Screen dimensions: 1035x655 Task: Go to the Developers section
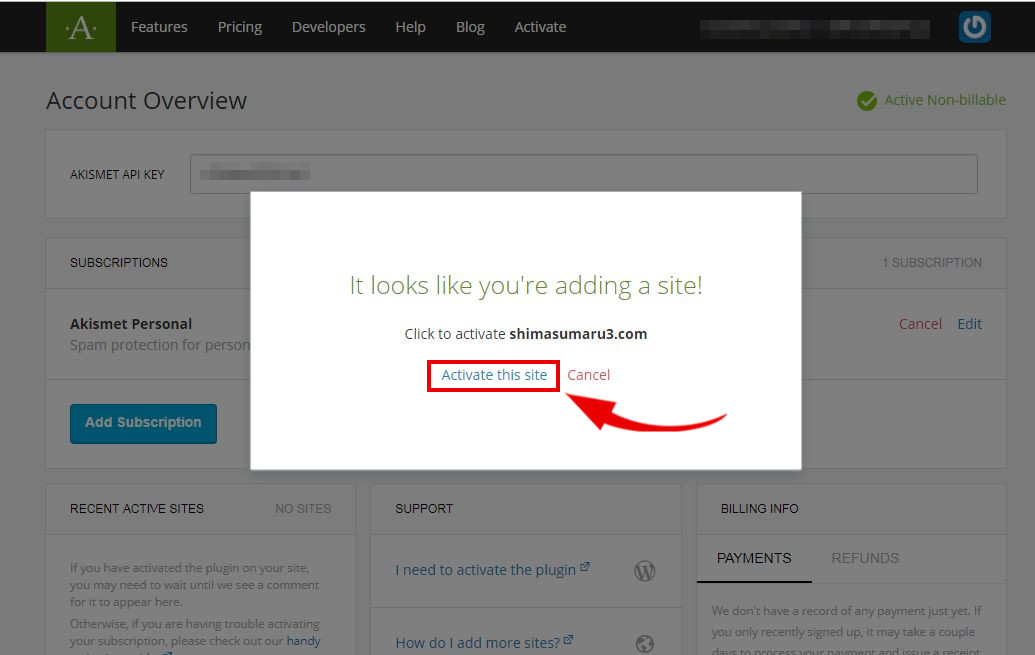pos(329,27)
